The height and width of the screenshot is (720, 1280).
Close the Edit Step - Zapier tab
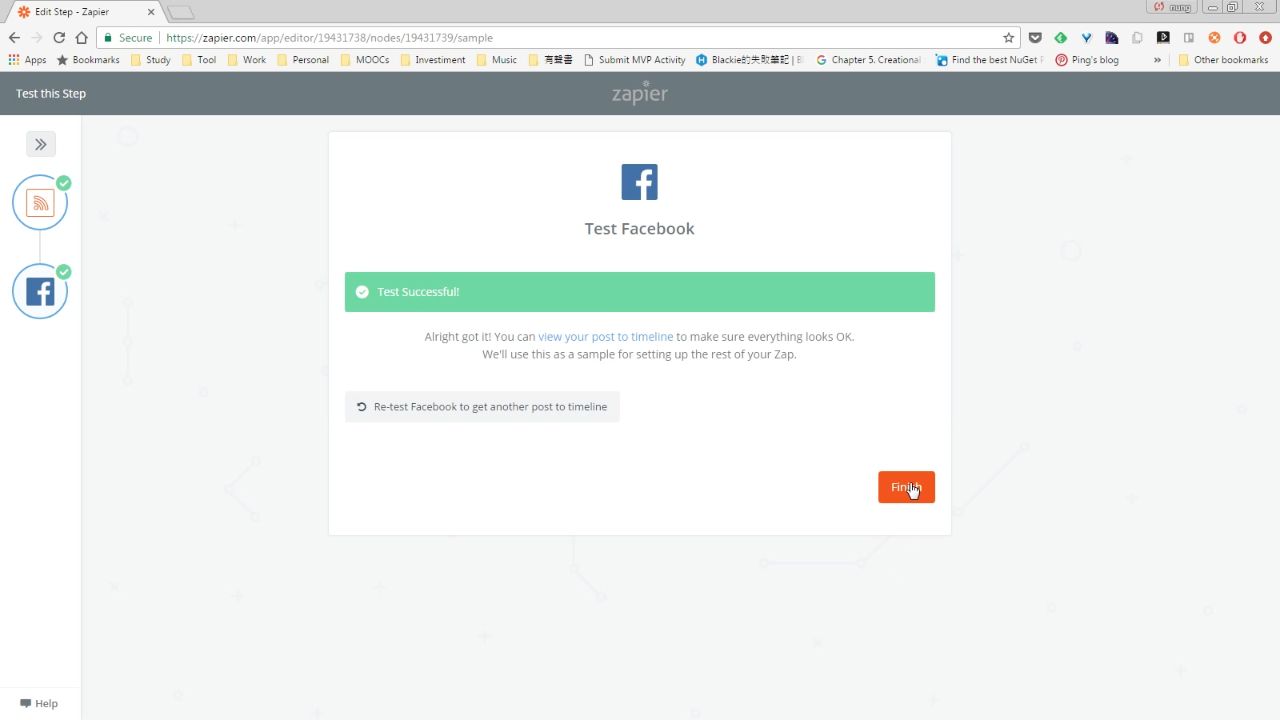tap(151, 12)
